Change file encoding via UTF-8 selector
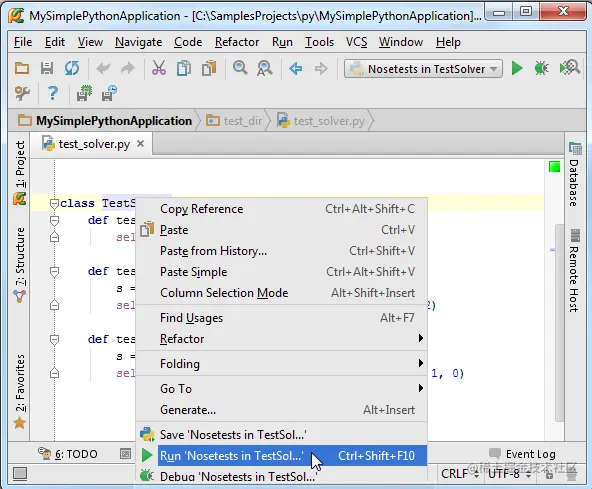 (x=509, y=474)
